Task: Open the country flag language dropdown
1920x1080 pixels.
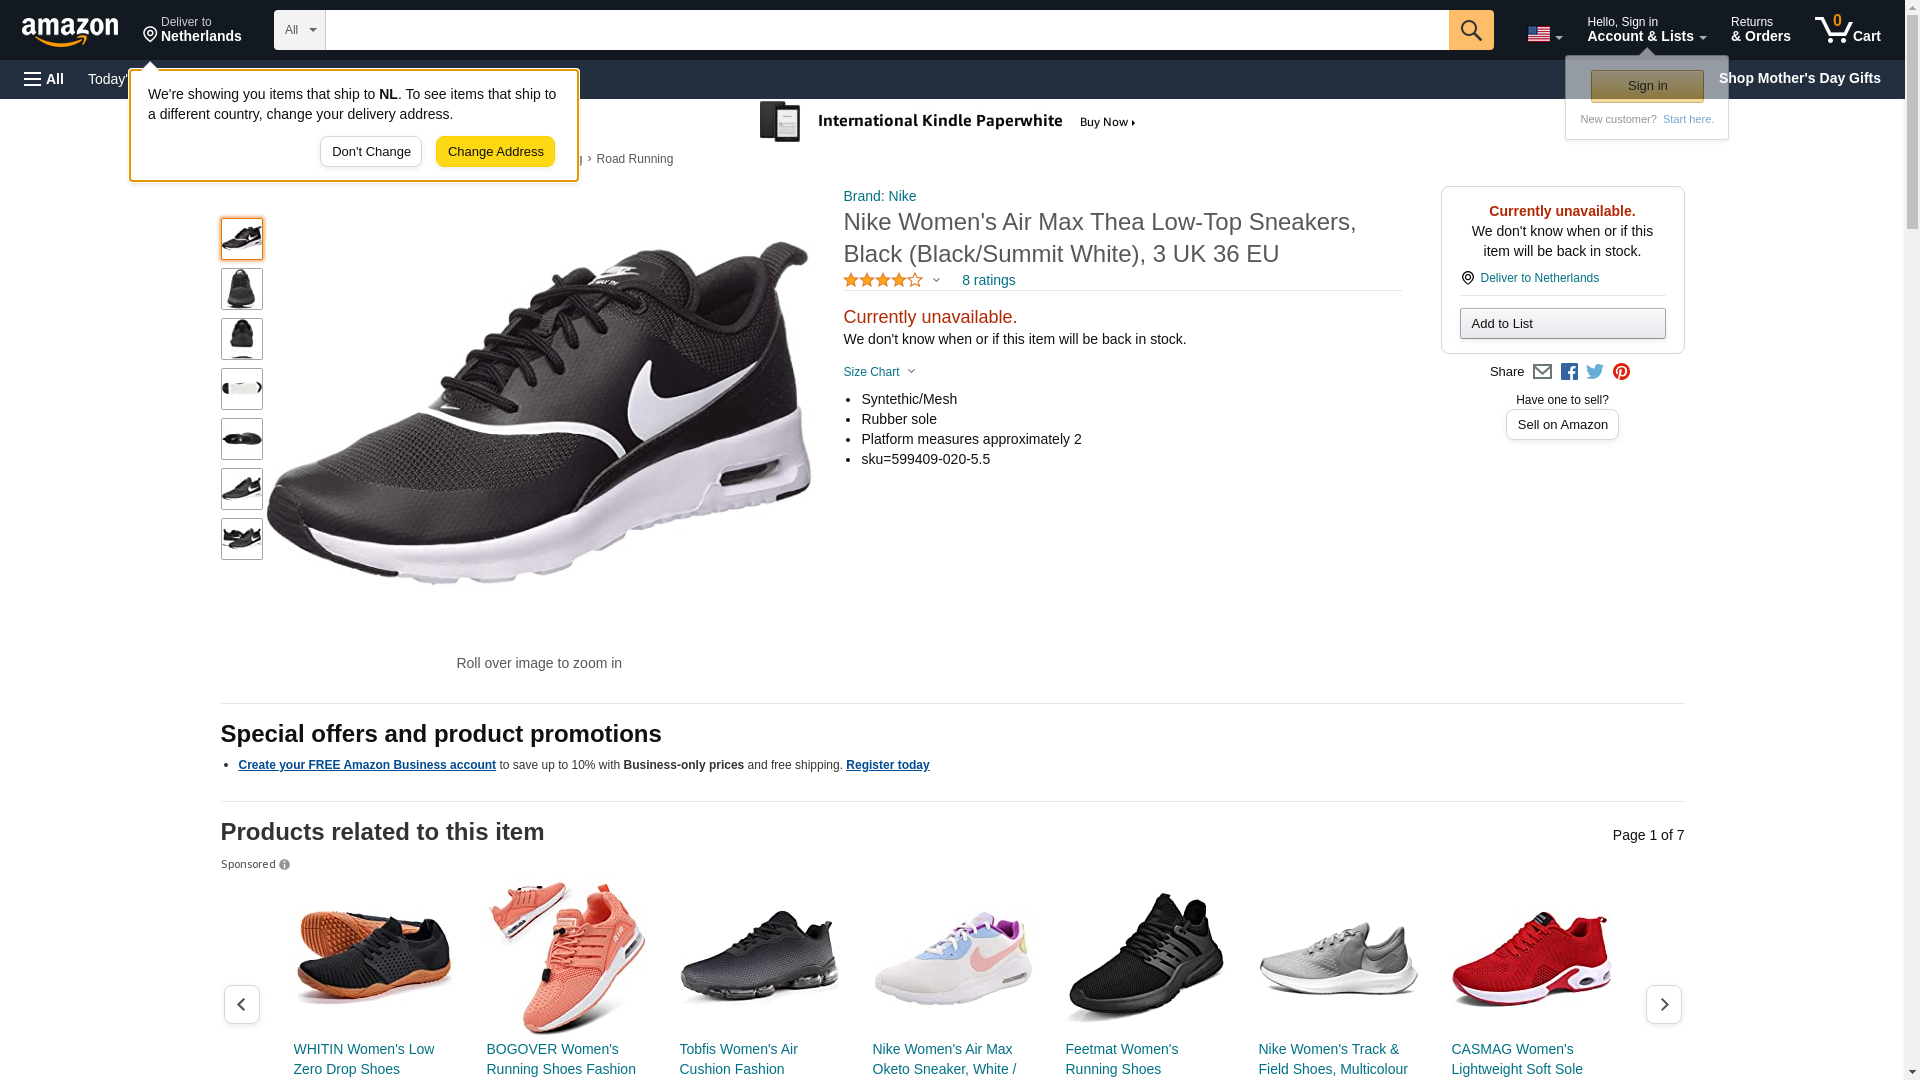Action: tap(1544, 34)
